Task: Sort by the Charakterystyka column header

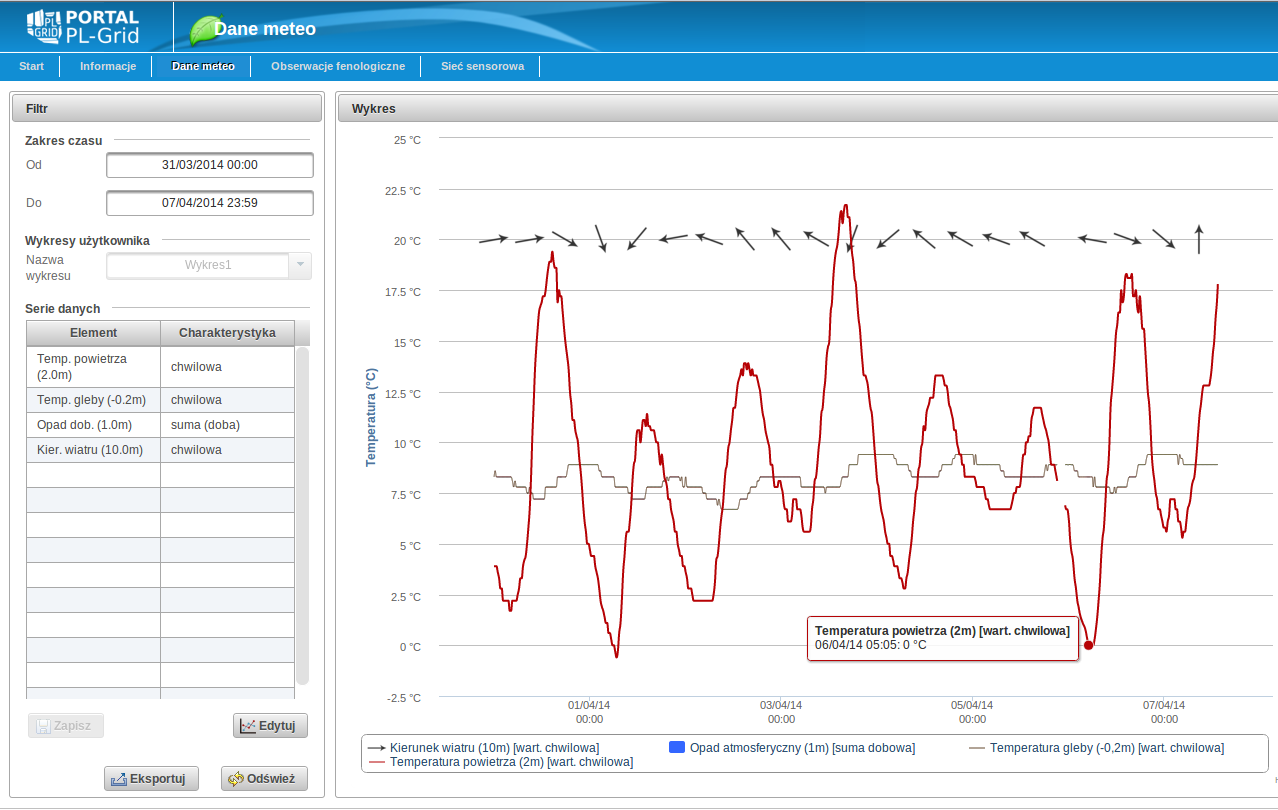Action: click(x=227, y=333)
